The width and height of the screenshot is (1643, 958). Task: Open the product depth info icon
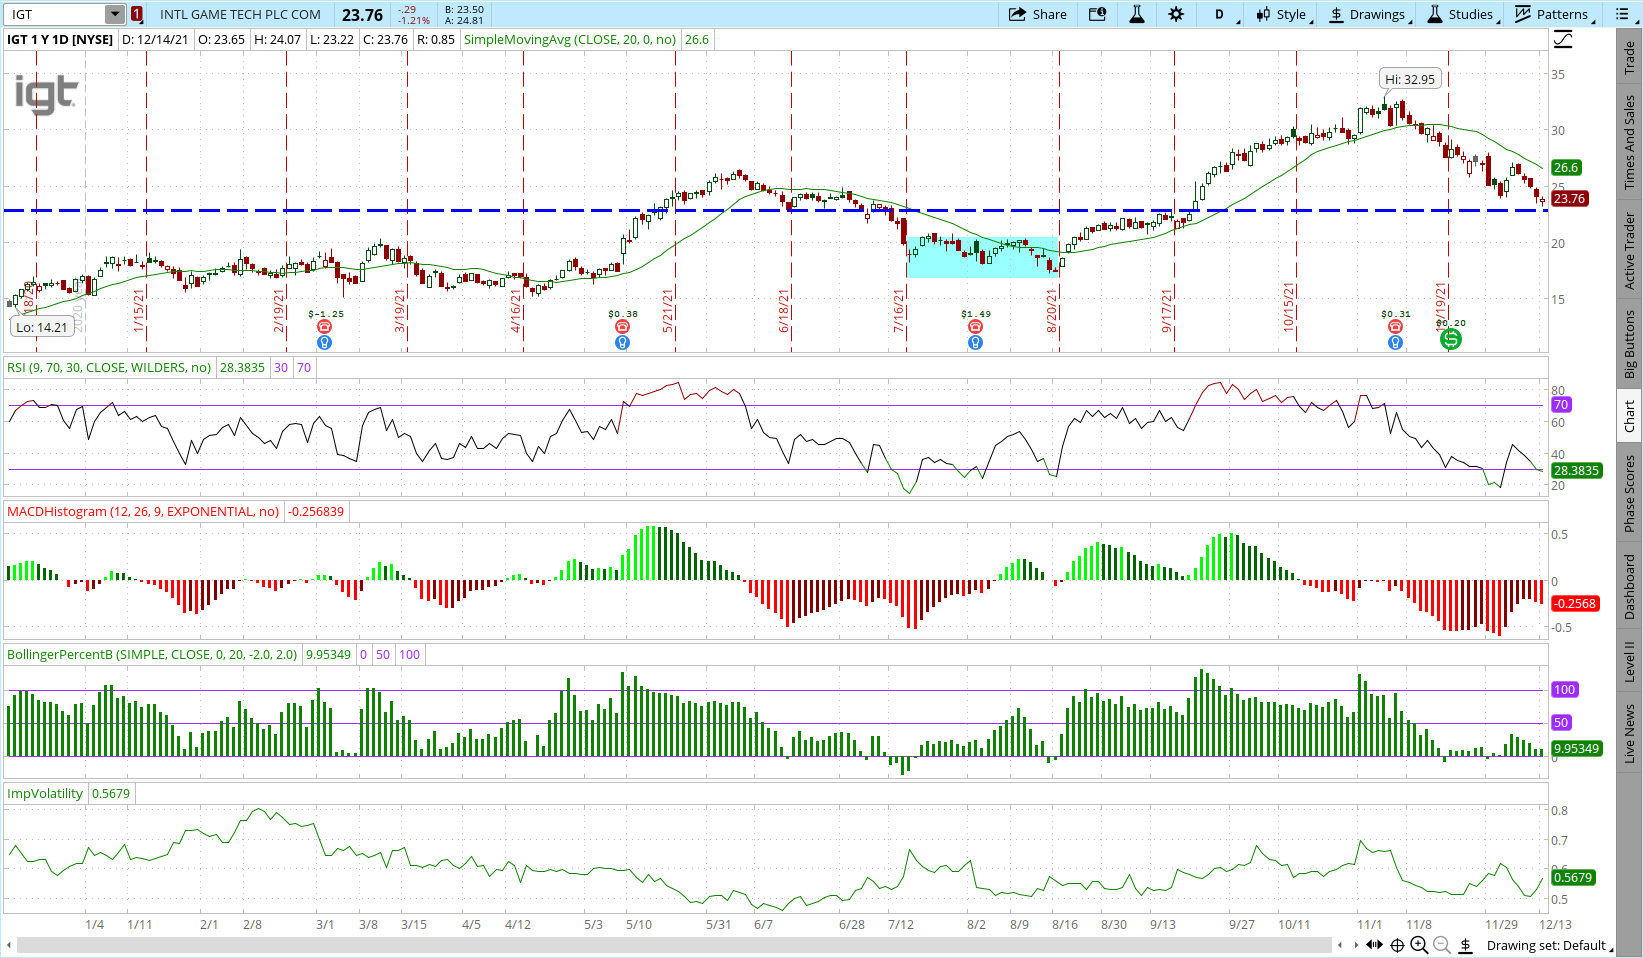point(1097,14)
